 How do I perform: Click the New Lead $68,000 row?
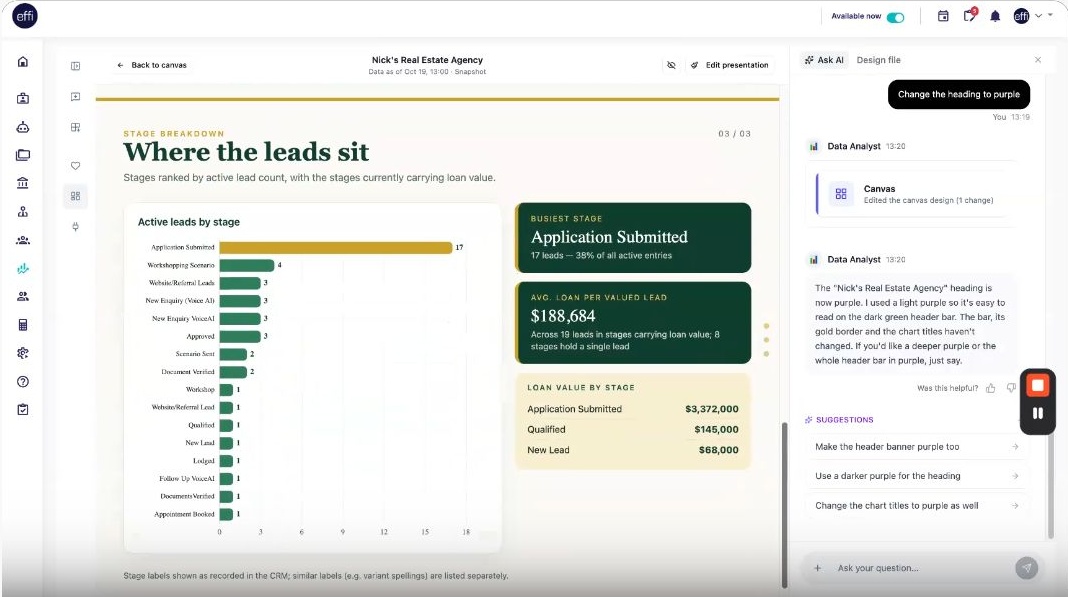633,450
